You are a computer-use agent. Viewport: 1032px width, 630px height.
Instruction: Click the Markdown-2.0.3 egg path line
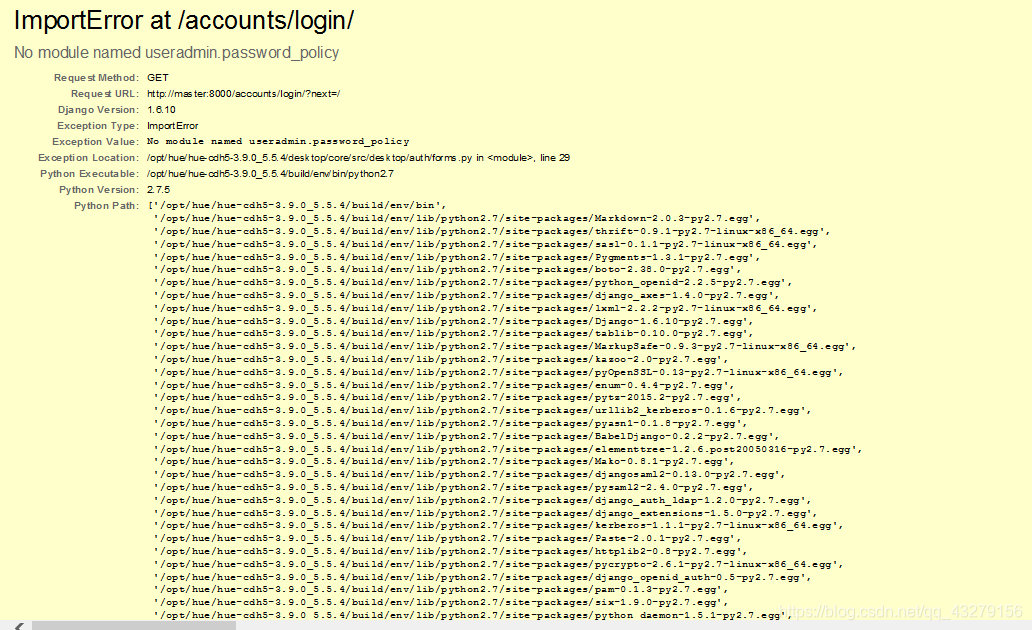coord(457,218)
